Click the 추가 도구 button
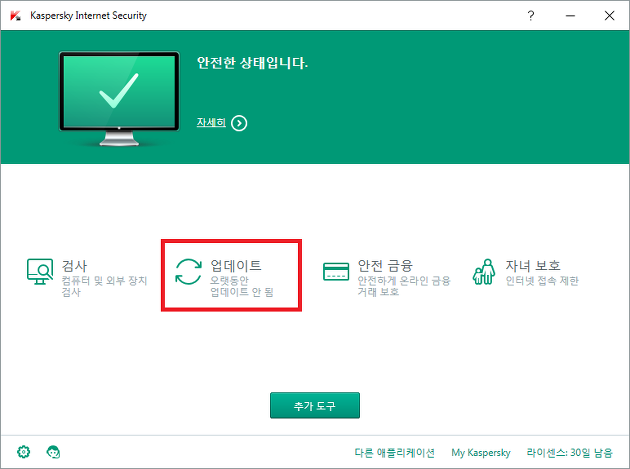 pyautogui.click(x=315, y=405)
